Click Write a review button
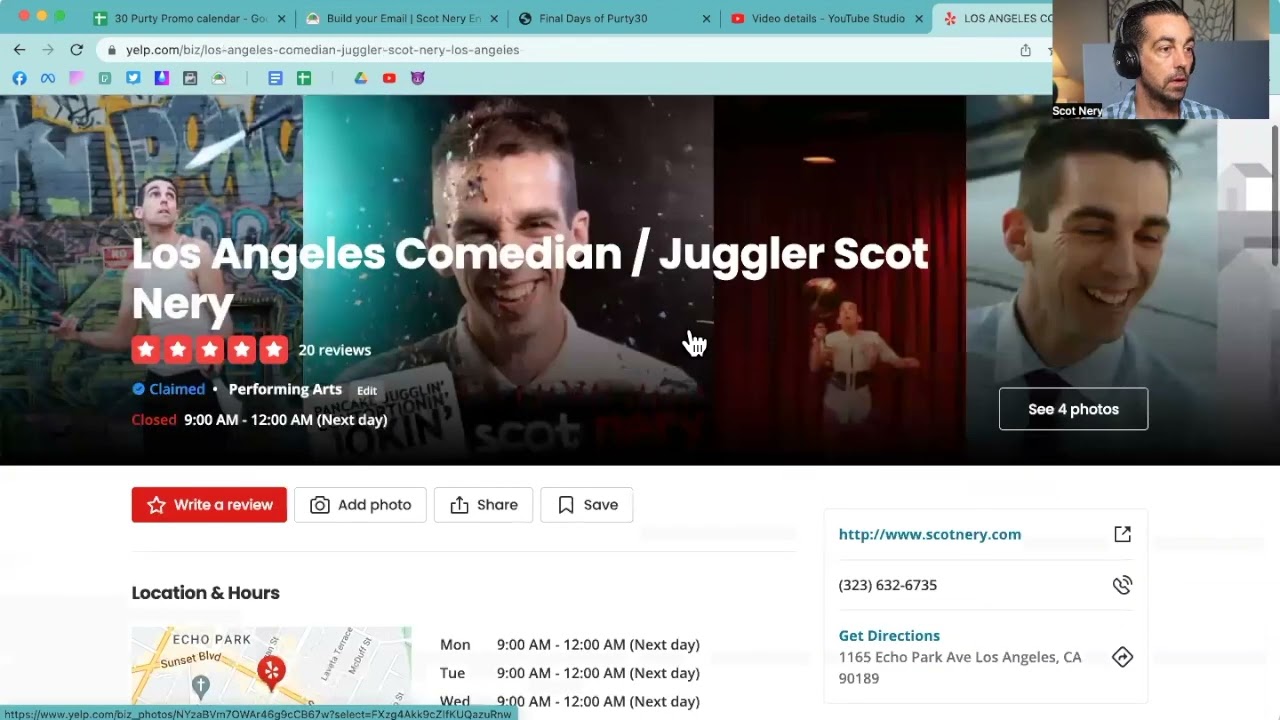 [209, 505]
